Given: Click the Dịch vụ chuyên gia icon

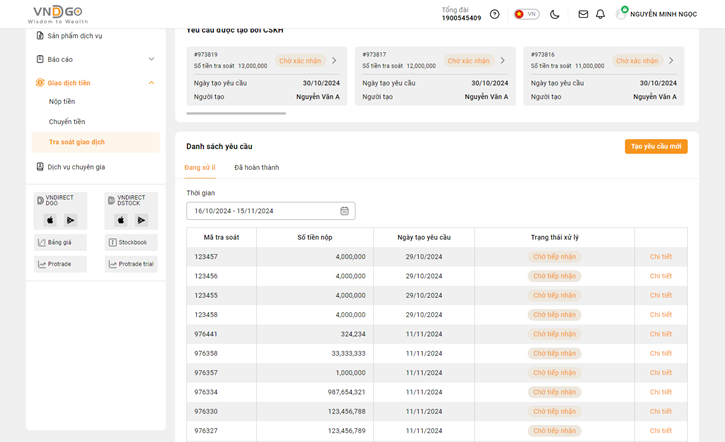Looking at the screenshot, I should point(40,166).
